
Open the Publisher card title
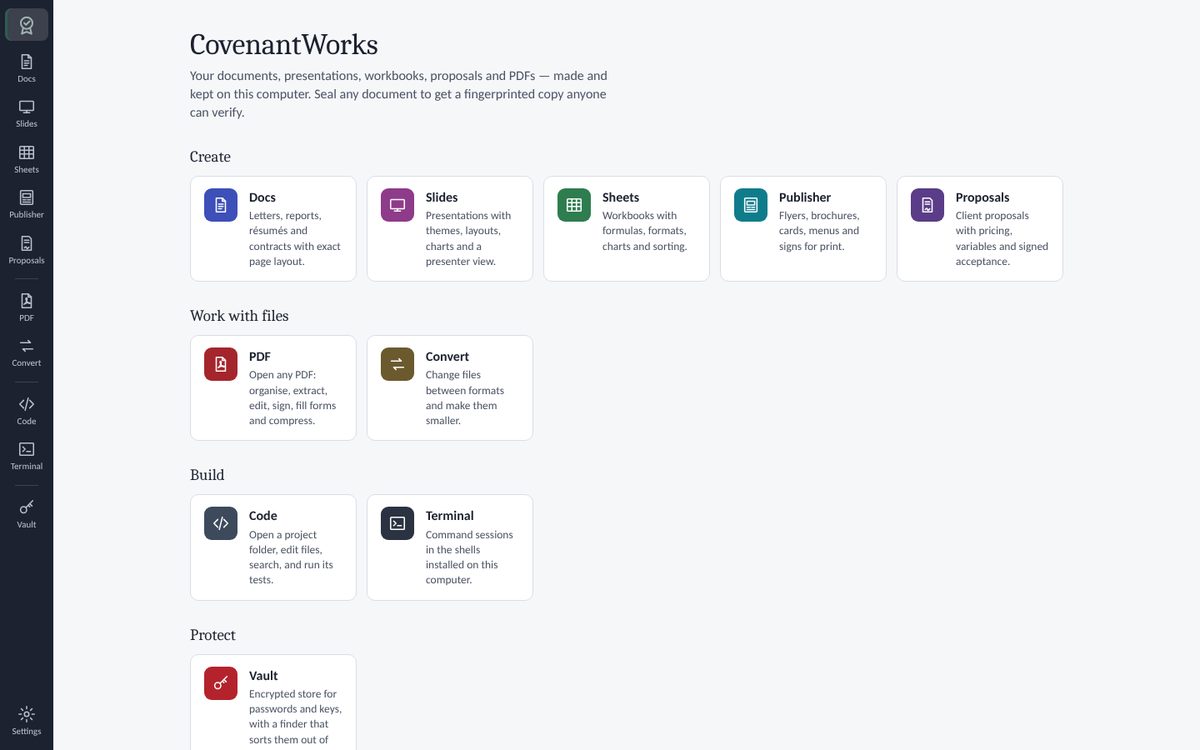[x=805, y=197]
